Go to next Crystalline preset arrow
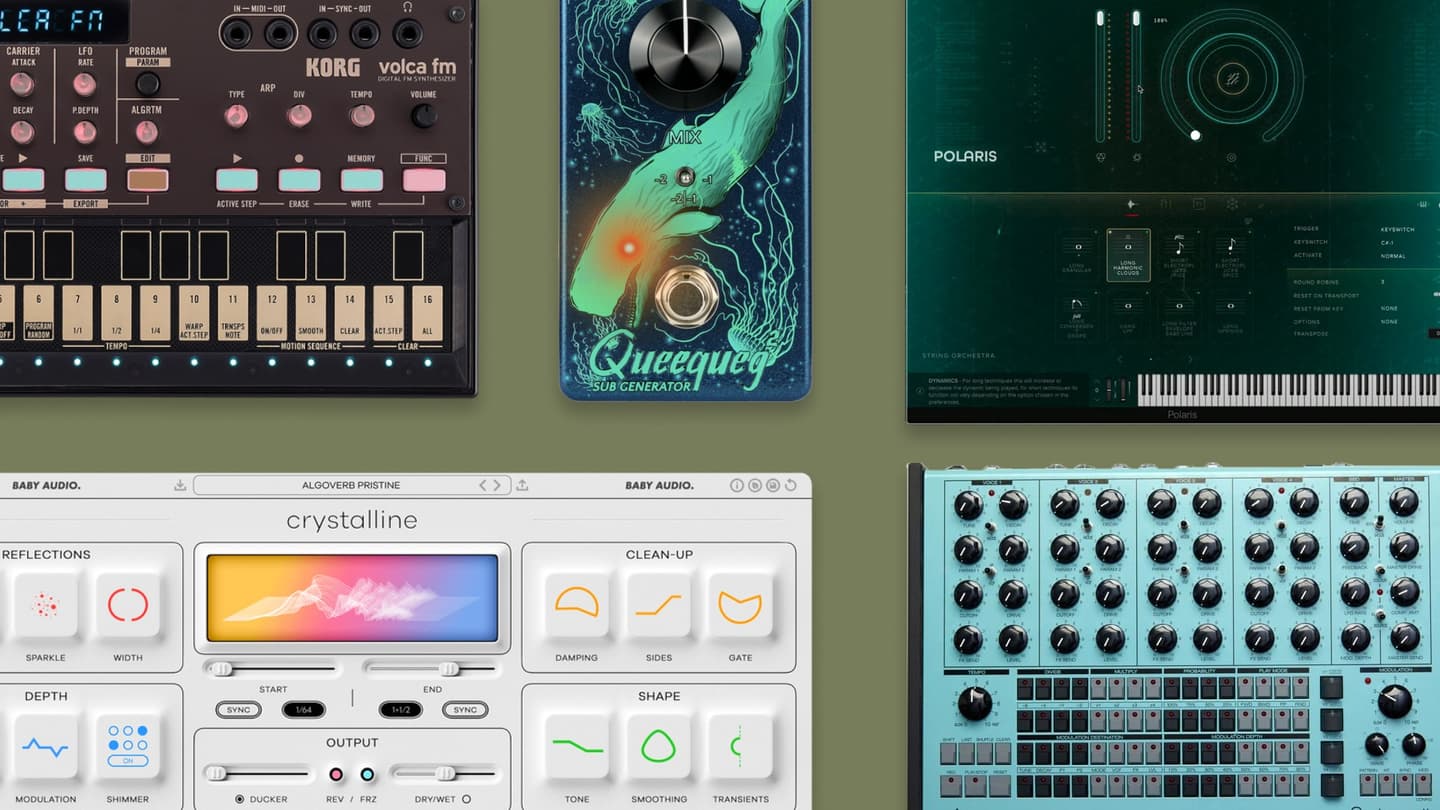The height and width of the screenshot is (810, 1440). pyautogui.click(x=499, y=485)
